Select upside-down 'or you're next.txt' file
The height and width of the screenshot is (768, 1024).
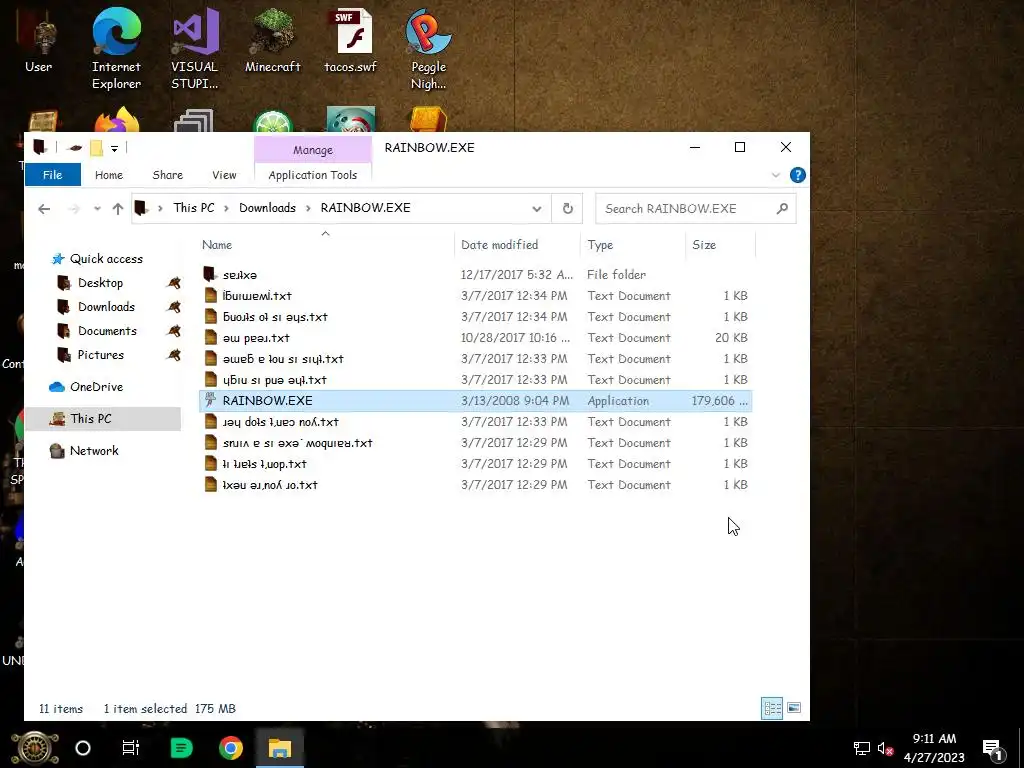(475, 485)
